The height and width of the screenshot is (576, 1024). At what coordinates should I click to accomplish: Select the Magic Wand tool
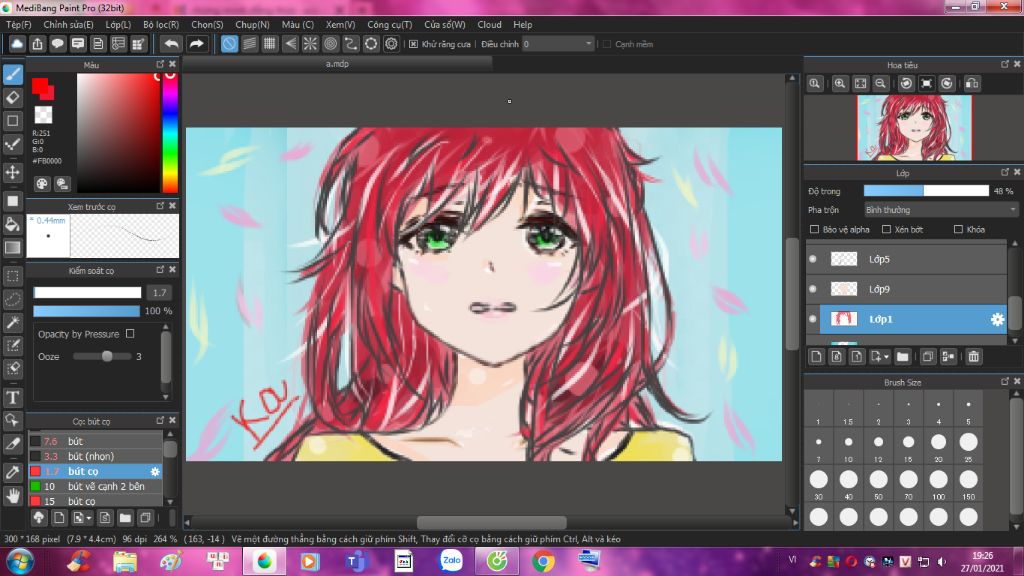click(x=13, y=323)
